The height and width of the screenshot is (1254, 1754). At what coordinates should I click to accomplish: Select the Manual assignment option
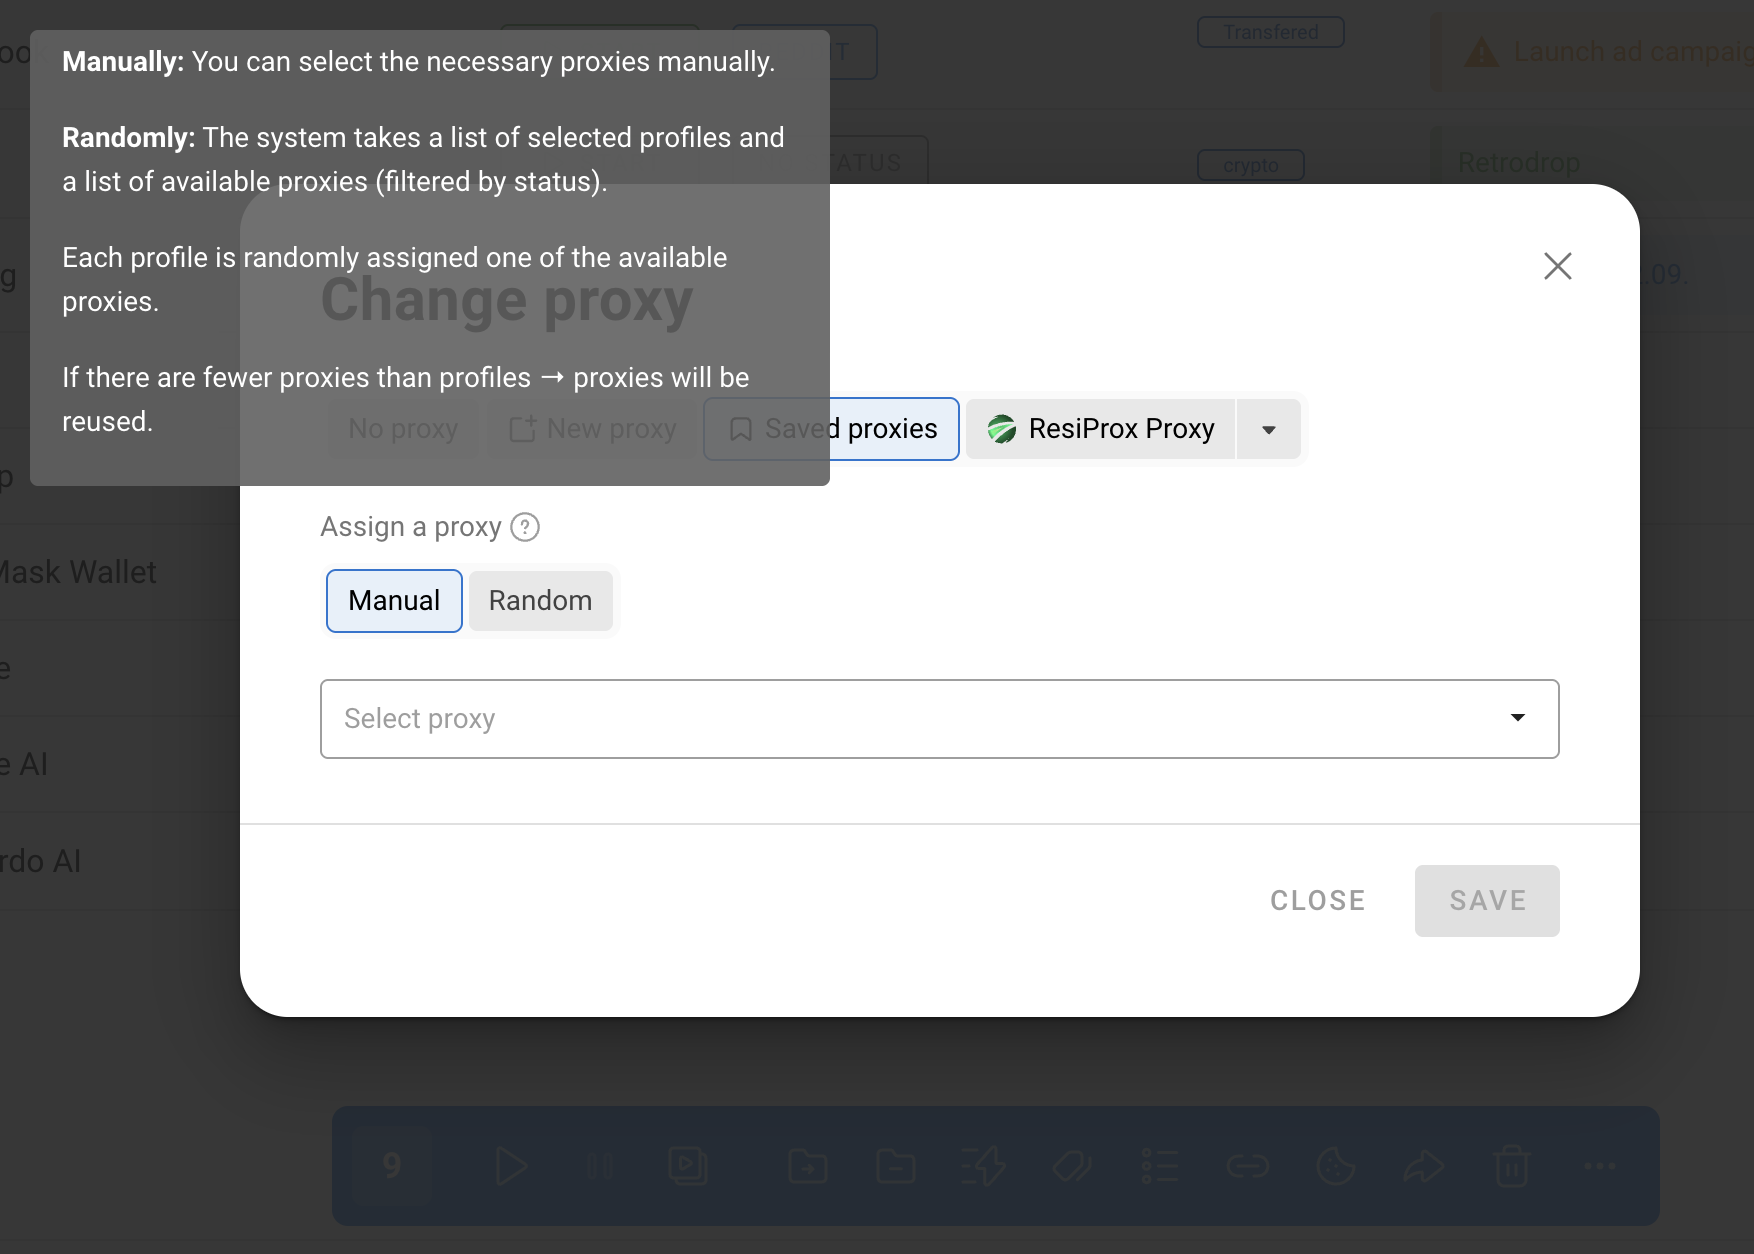pos(394,601)
